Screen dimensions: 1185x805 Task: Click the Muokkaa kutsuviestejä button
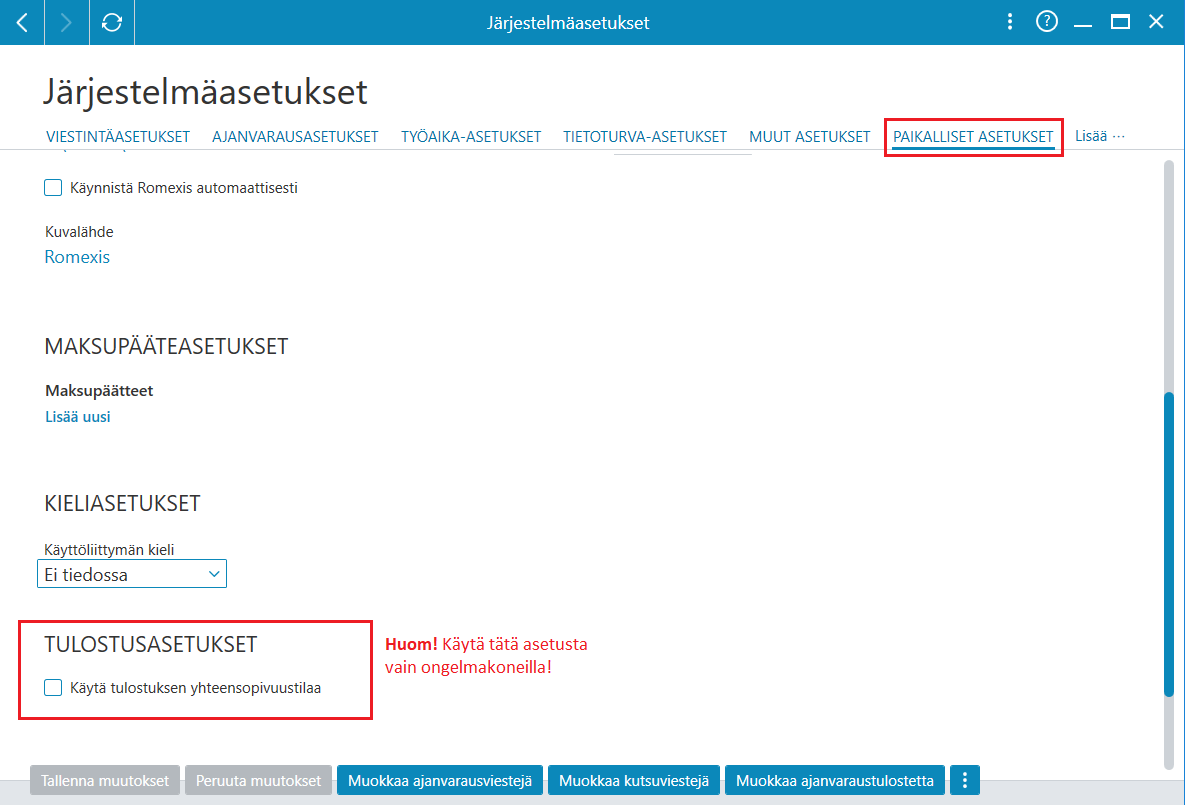(x=633, y=780)
